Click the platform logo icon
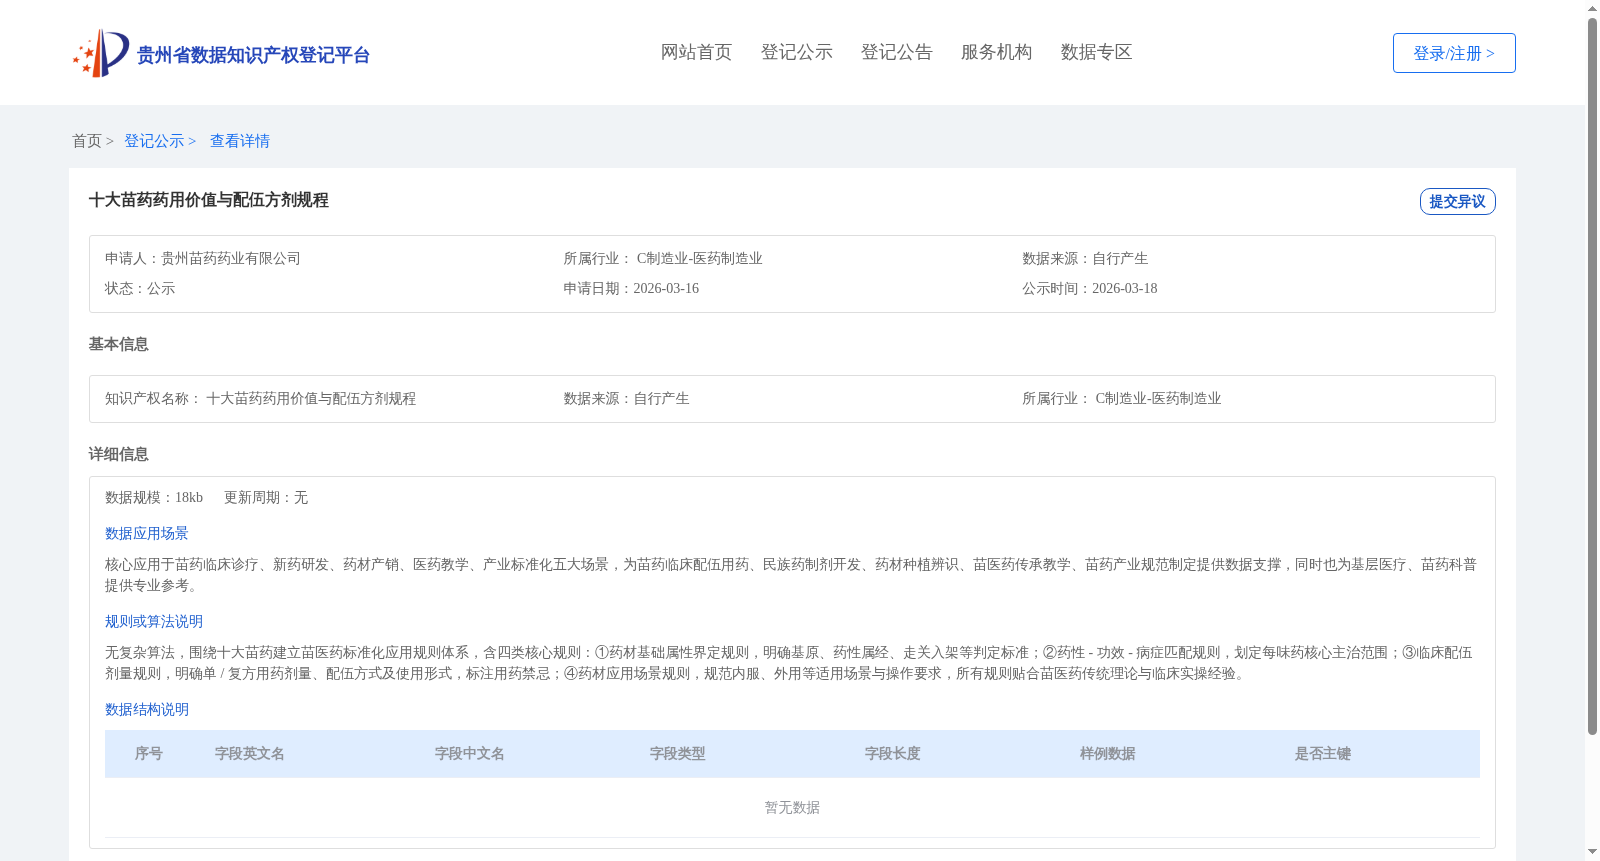The image size is (1600, 861). pyautogui.click(x=101, y=53)
